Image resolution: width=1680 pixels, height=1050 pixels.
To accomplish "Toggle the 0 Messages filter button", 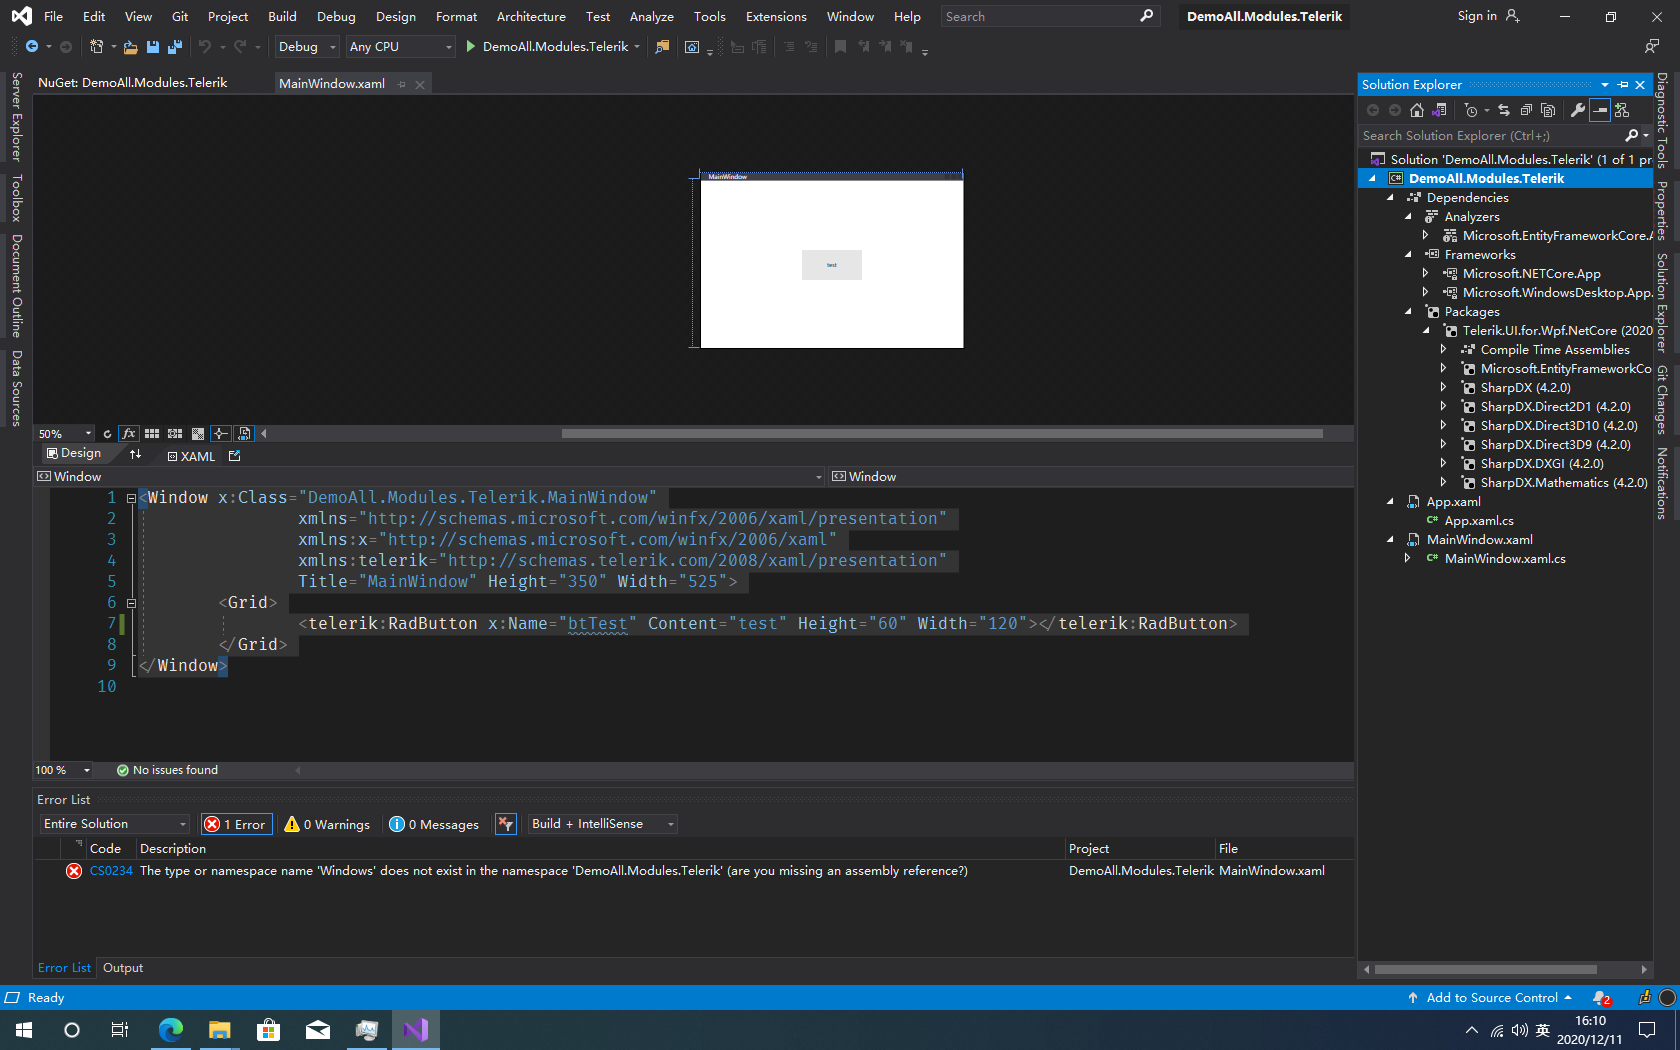I will click(434, 824).
